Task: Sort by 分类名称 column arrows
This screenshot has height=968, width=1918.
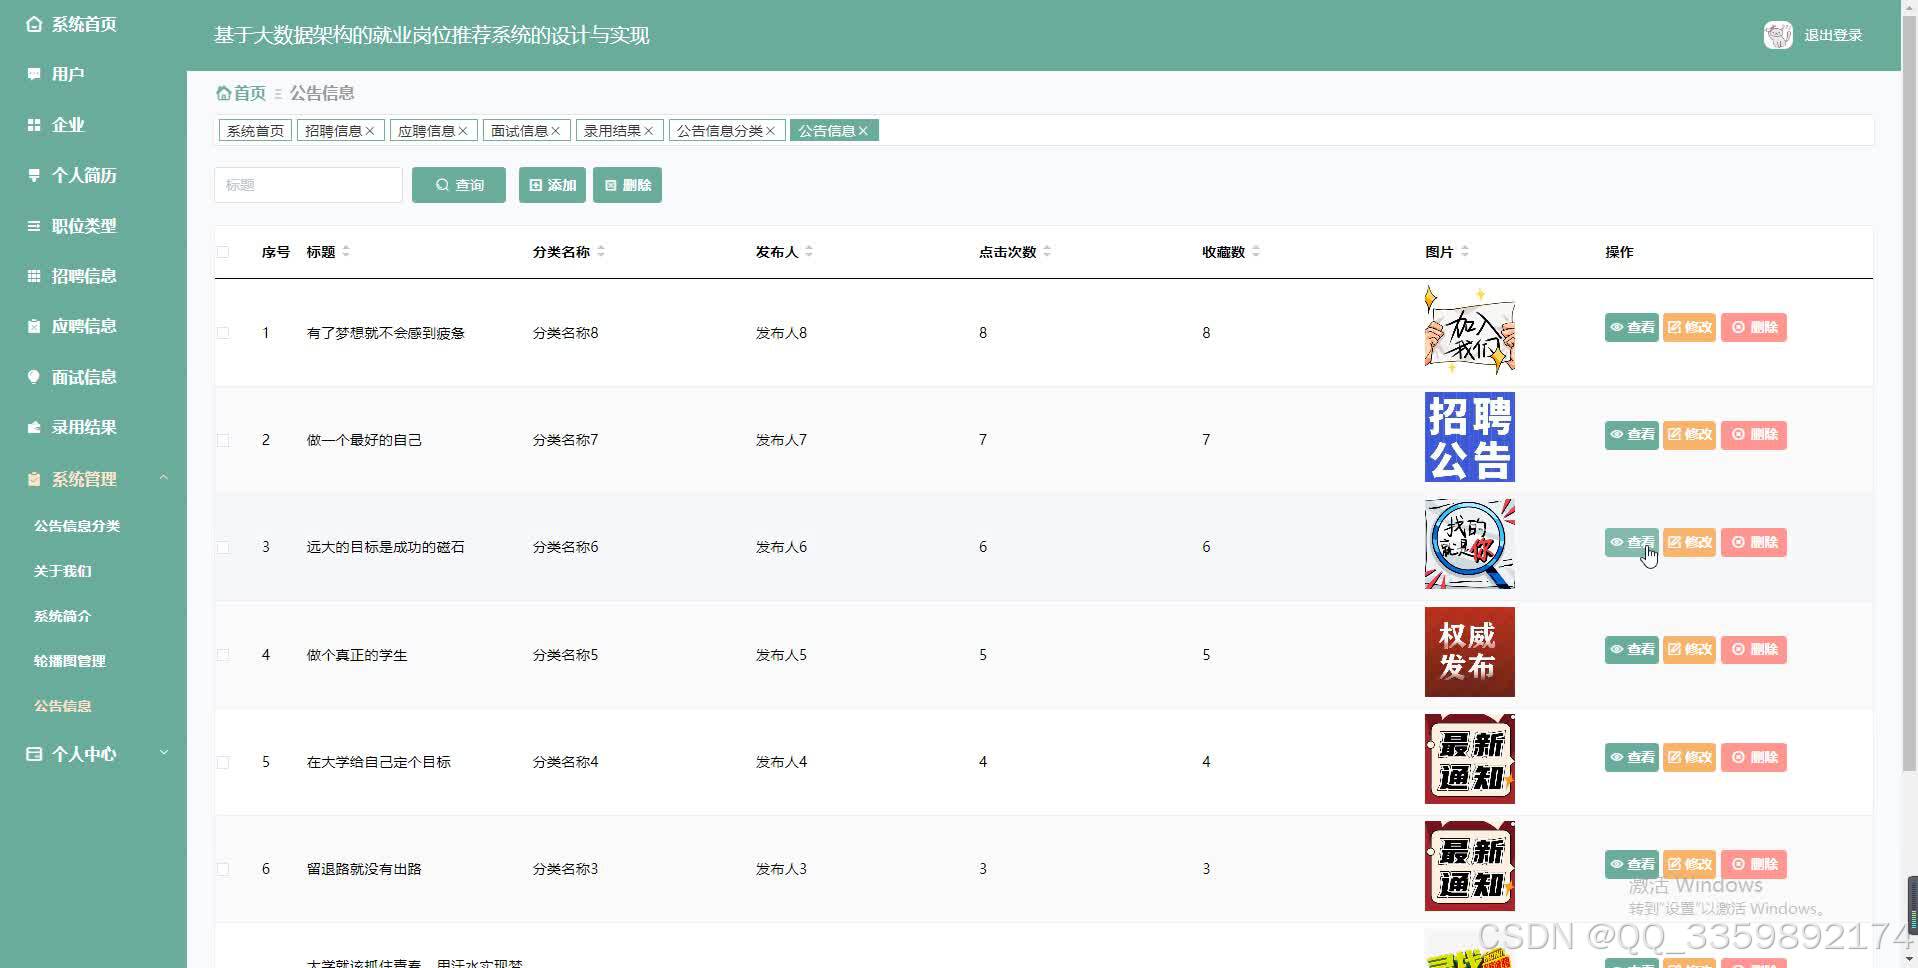Action: point(601,252)
